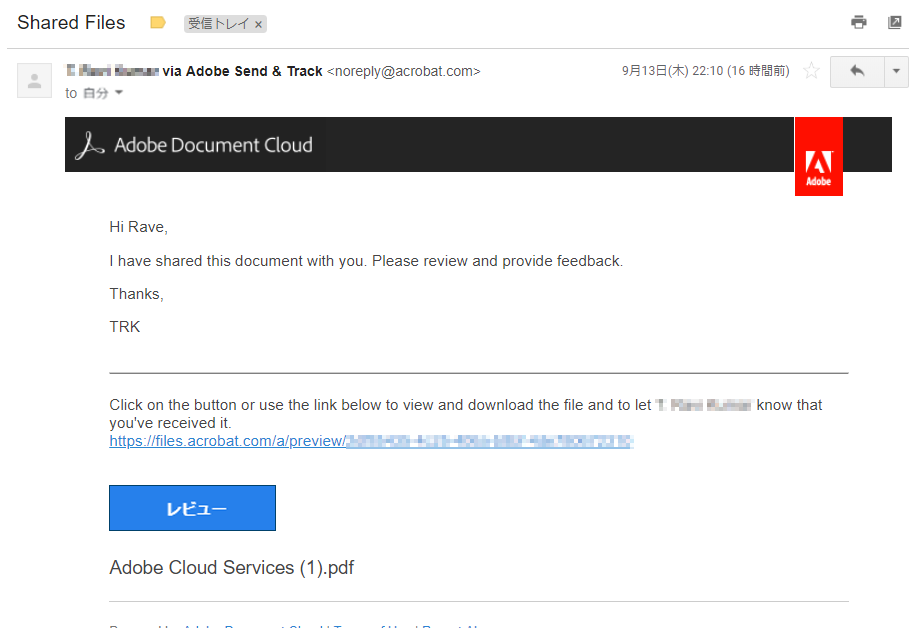Click the Shared Files subject heading
Image resolution: width=924 pixels, height=628 pixels.
pos(71,22)
